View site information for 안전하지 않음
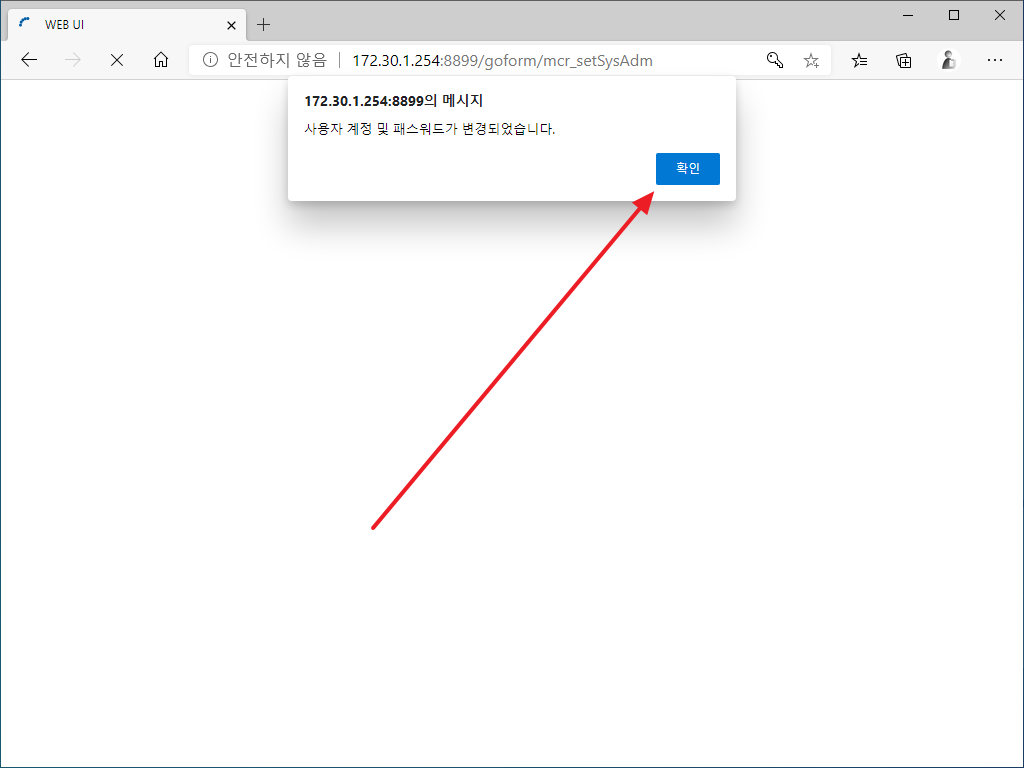The width and height of the screenshot is (1024, 768). tap(210, 61)
